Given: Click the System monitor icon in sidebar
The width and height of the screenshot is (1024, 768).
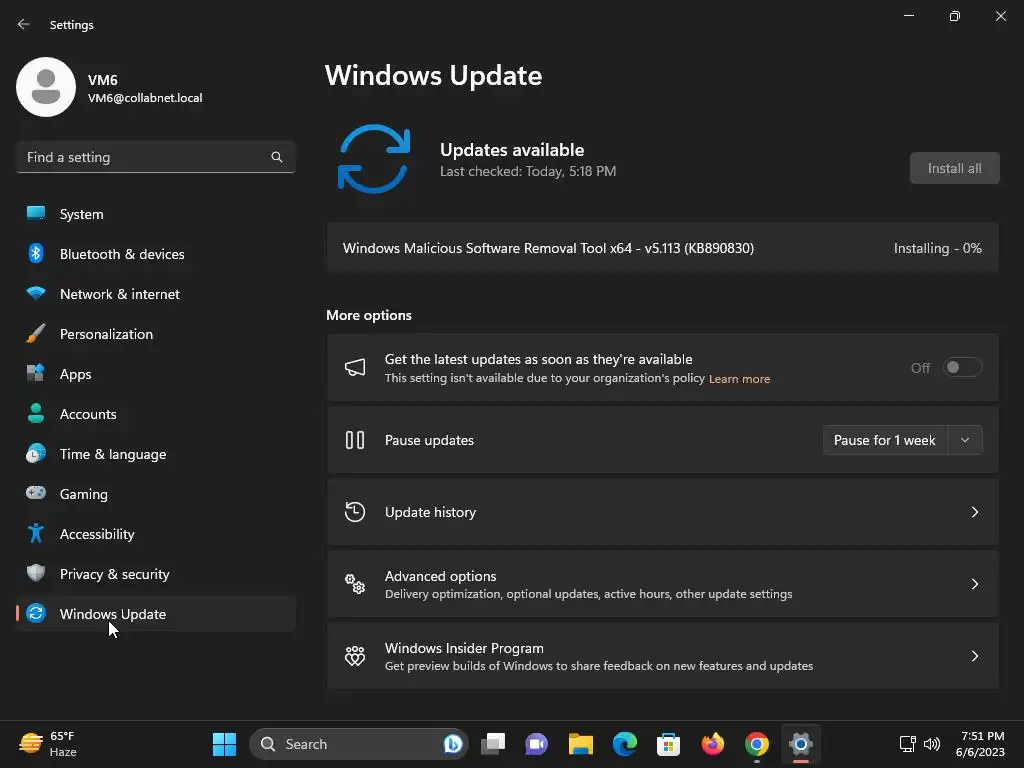Looking at the screenshot, I should pos(36,213).
